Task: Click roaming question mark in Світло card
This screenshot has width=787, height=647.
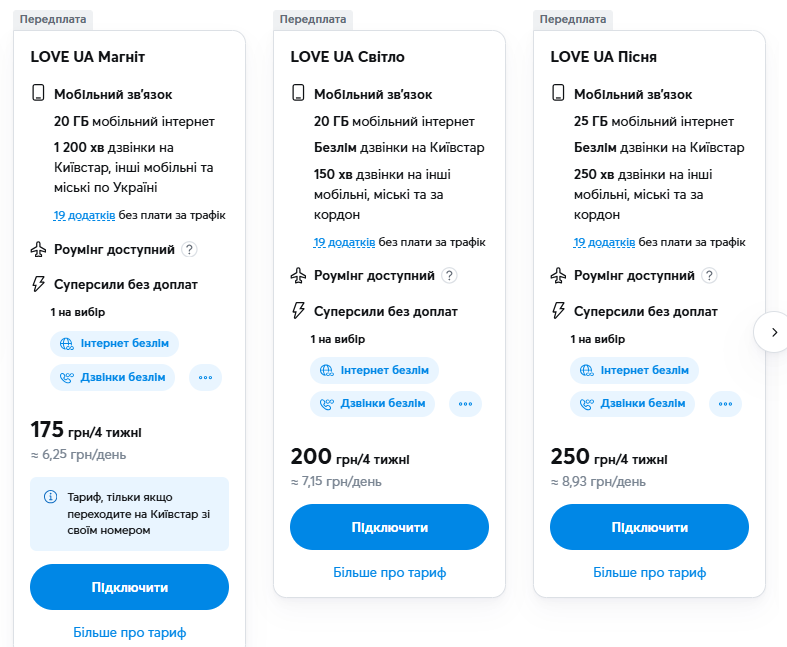Action: pyautogui.click(x=450, y=276)
